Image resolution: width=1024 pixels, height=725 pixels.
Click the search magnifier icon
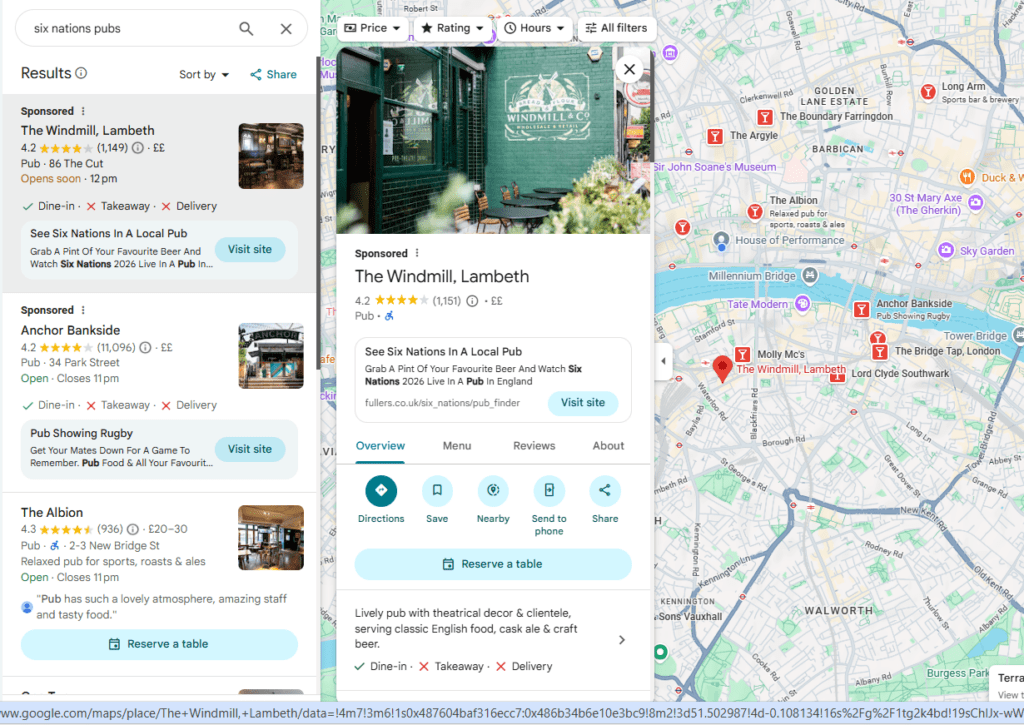tap(246, 29)
